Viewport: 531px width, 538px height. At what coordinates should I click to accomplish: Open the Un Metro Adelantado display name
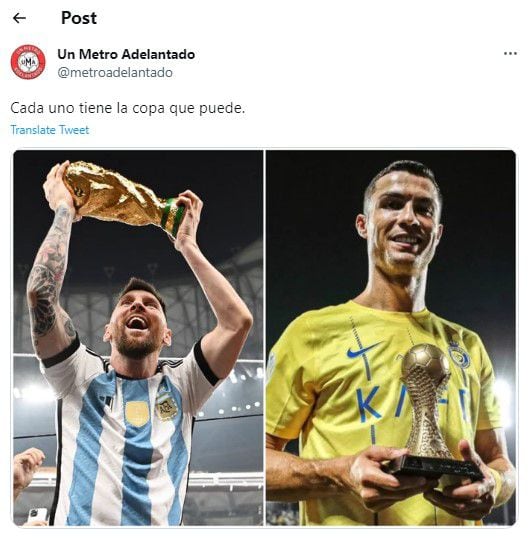[126, 54]
